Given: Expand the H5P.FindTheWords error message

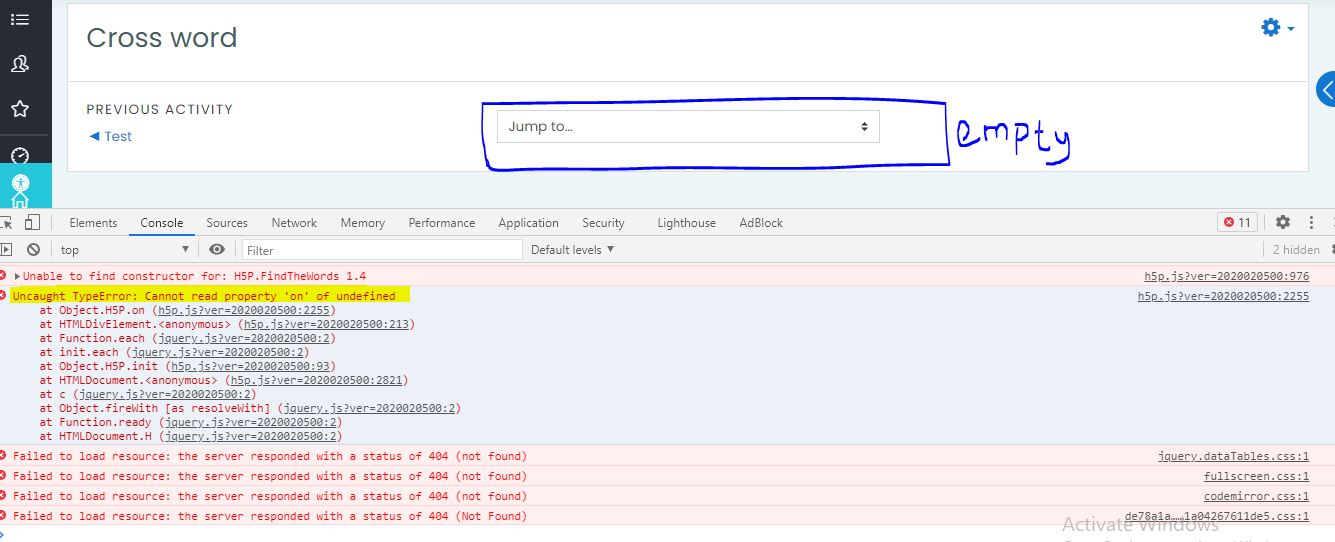Looking at the screenshot, I should pyautogui.click(x=18, y=276).
